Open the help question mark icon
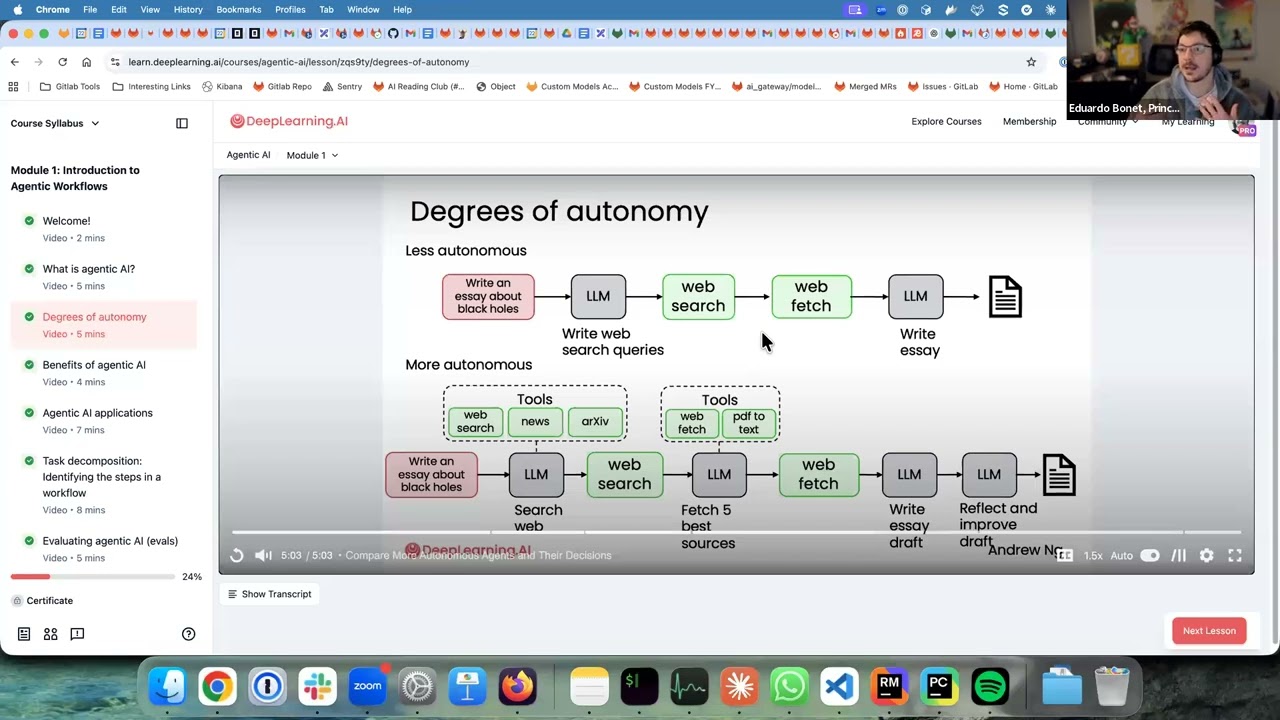The height and width of the screenshot is (720, 1280). pos(188,634)
